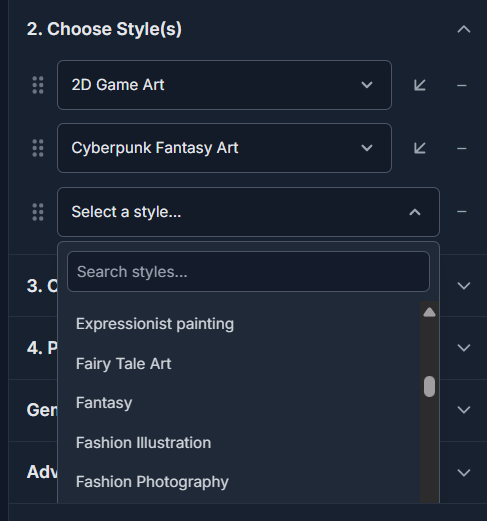
Task: Click the scrollbar up arrow in style list
Action: (429, 312)
